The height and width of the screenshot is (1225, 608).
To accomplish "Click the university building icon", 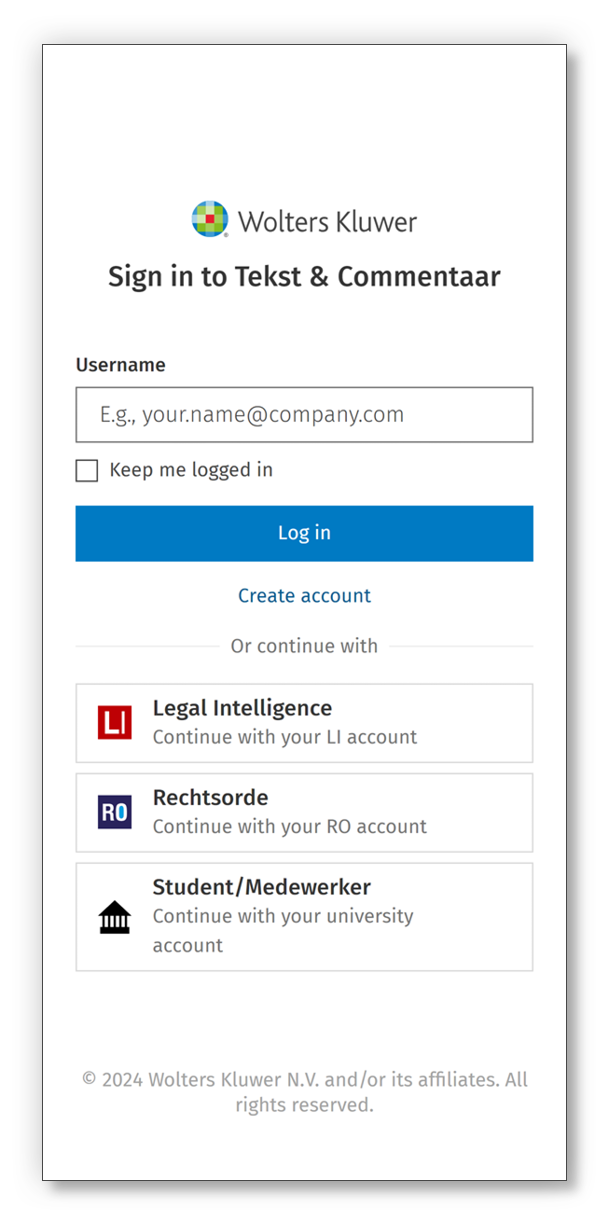I will [x=115, y=917].
